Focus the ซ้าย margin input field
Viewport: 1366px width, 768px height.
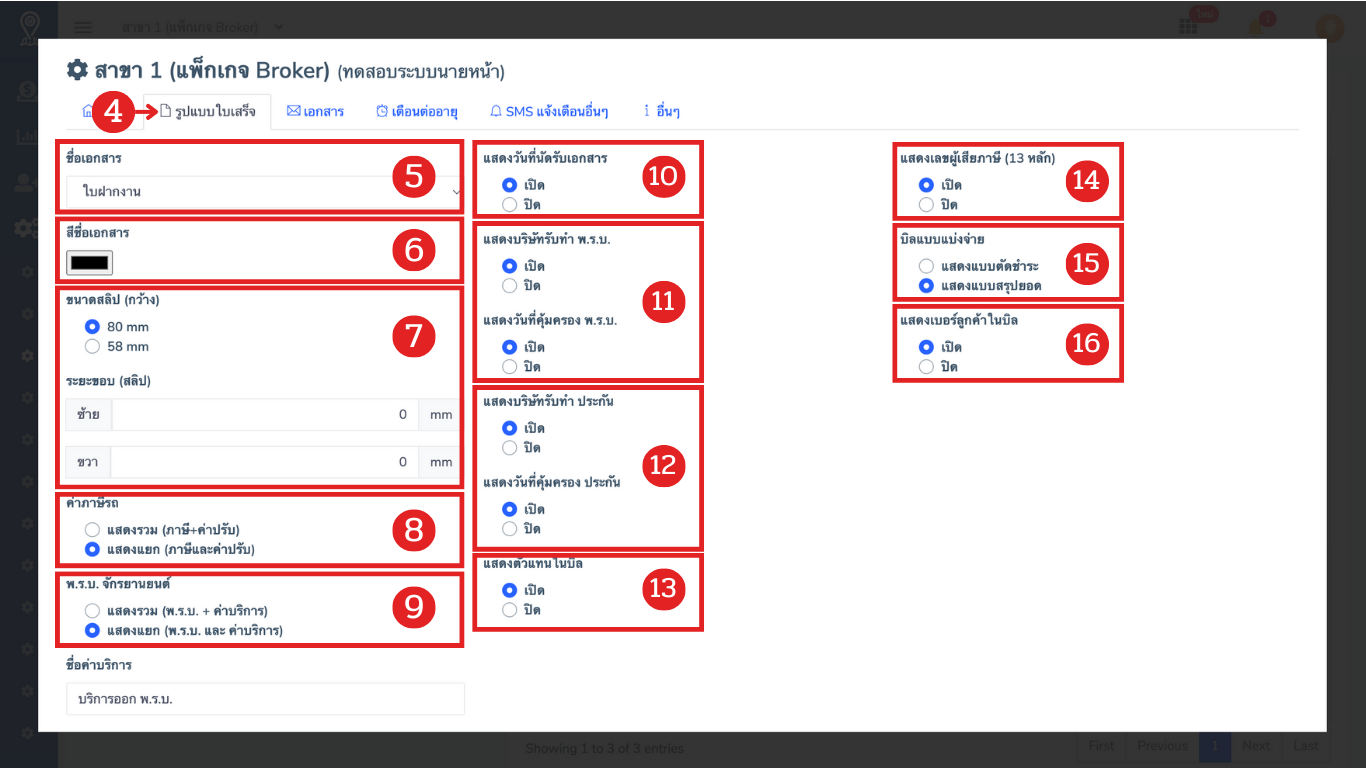264,414
